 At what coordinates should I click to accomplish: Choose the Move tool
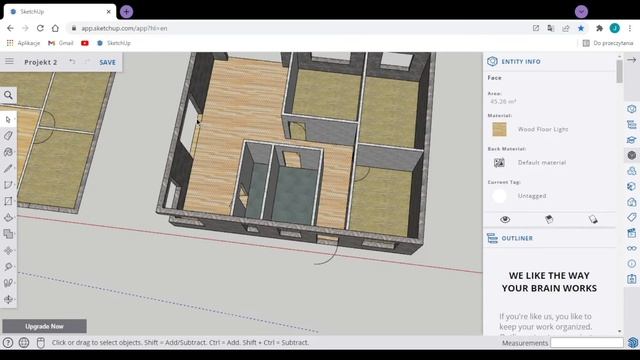[8, 250]
